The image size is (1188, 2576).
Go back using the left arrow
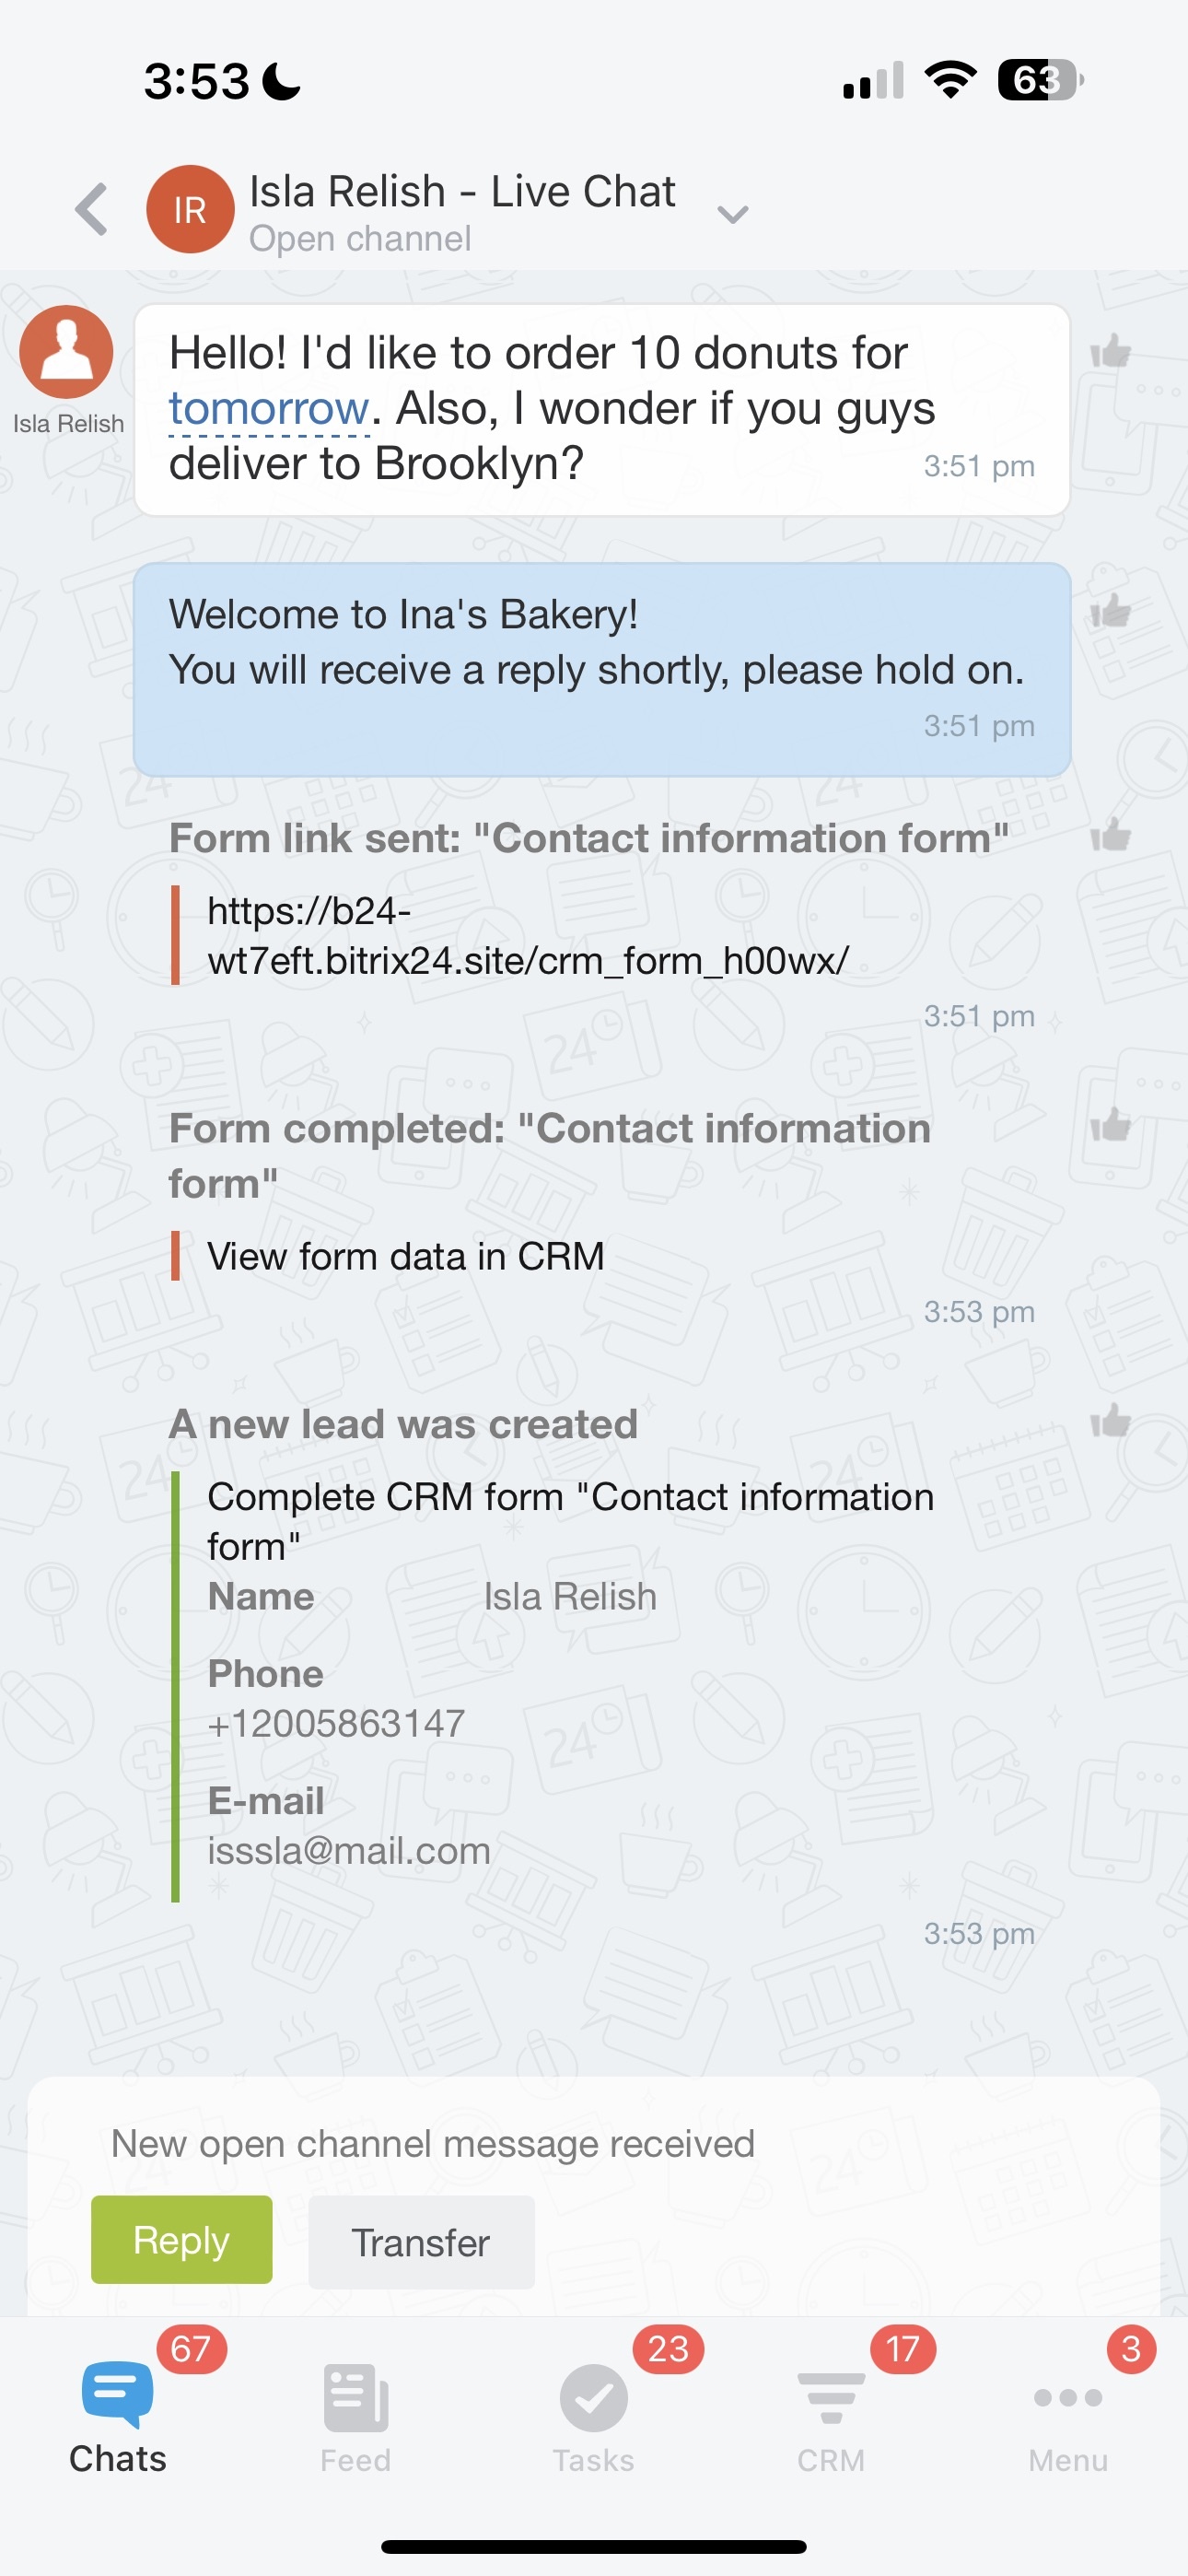92,210
